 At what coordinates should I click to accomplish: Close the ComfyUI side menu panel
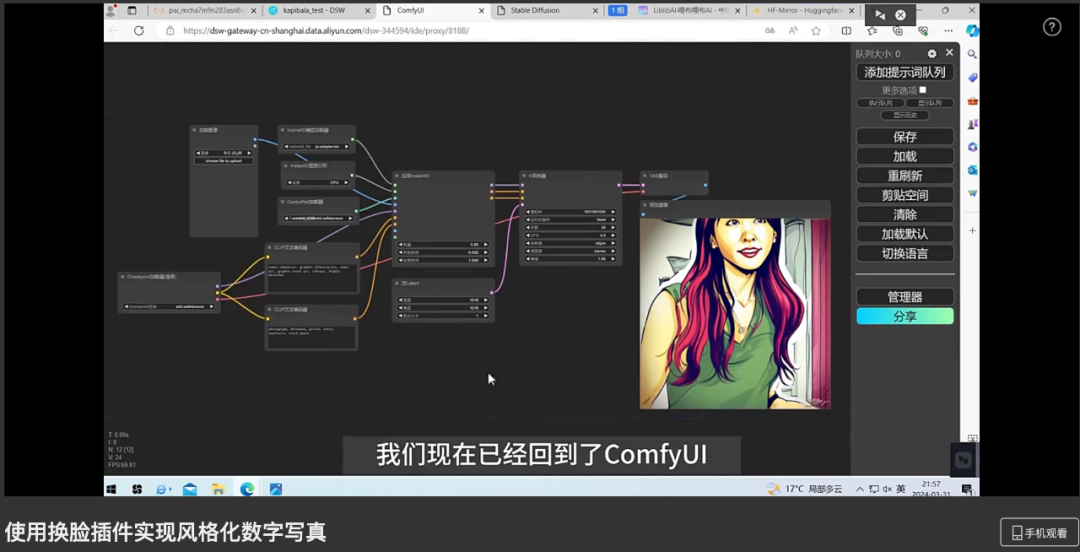click(x=949, y=52)
